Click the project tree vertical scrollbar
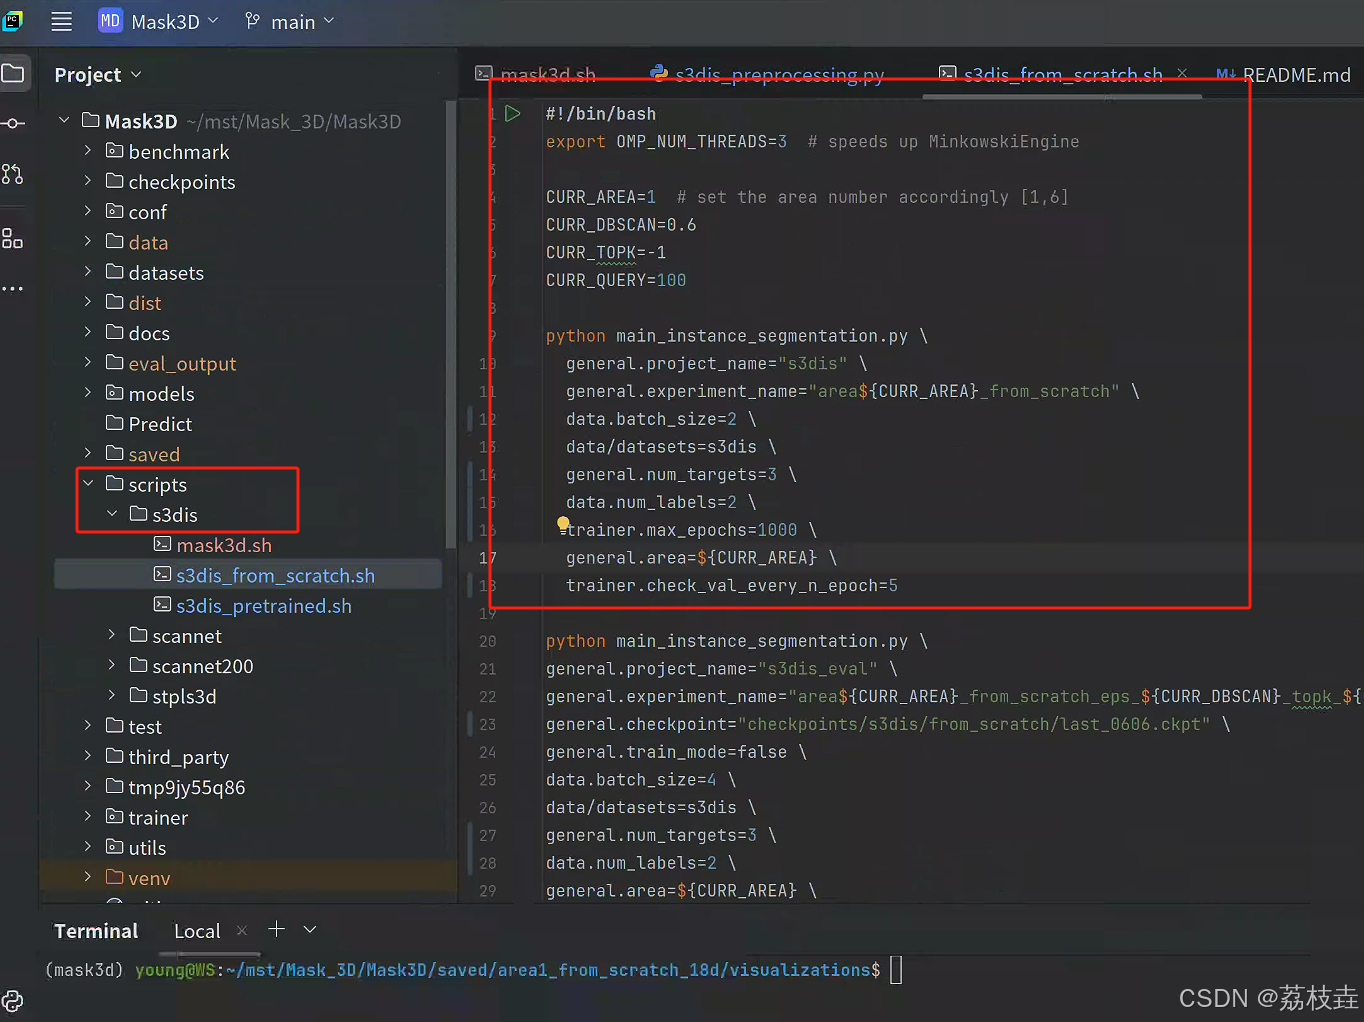The image size is (1364, 1022). (x=449, y=324)
